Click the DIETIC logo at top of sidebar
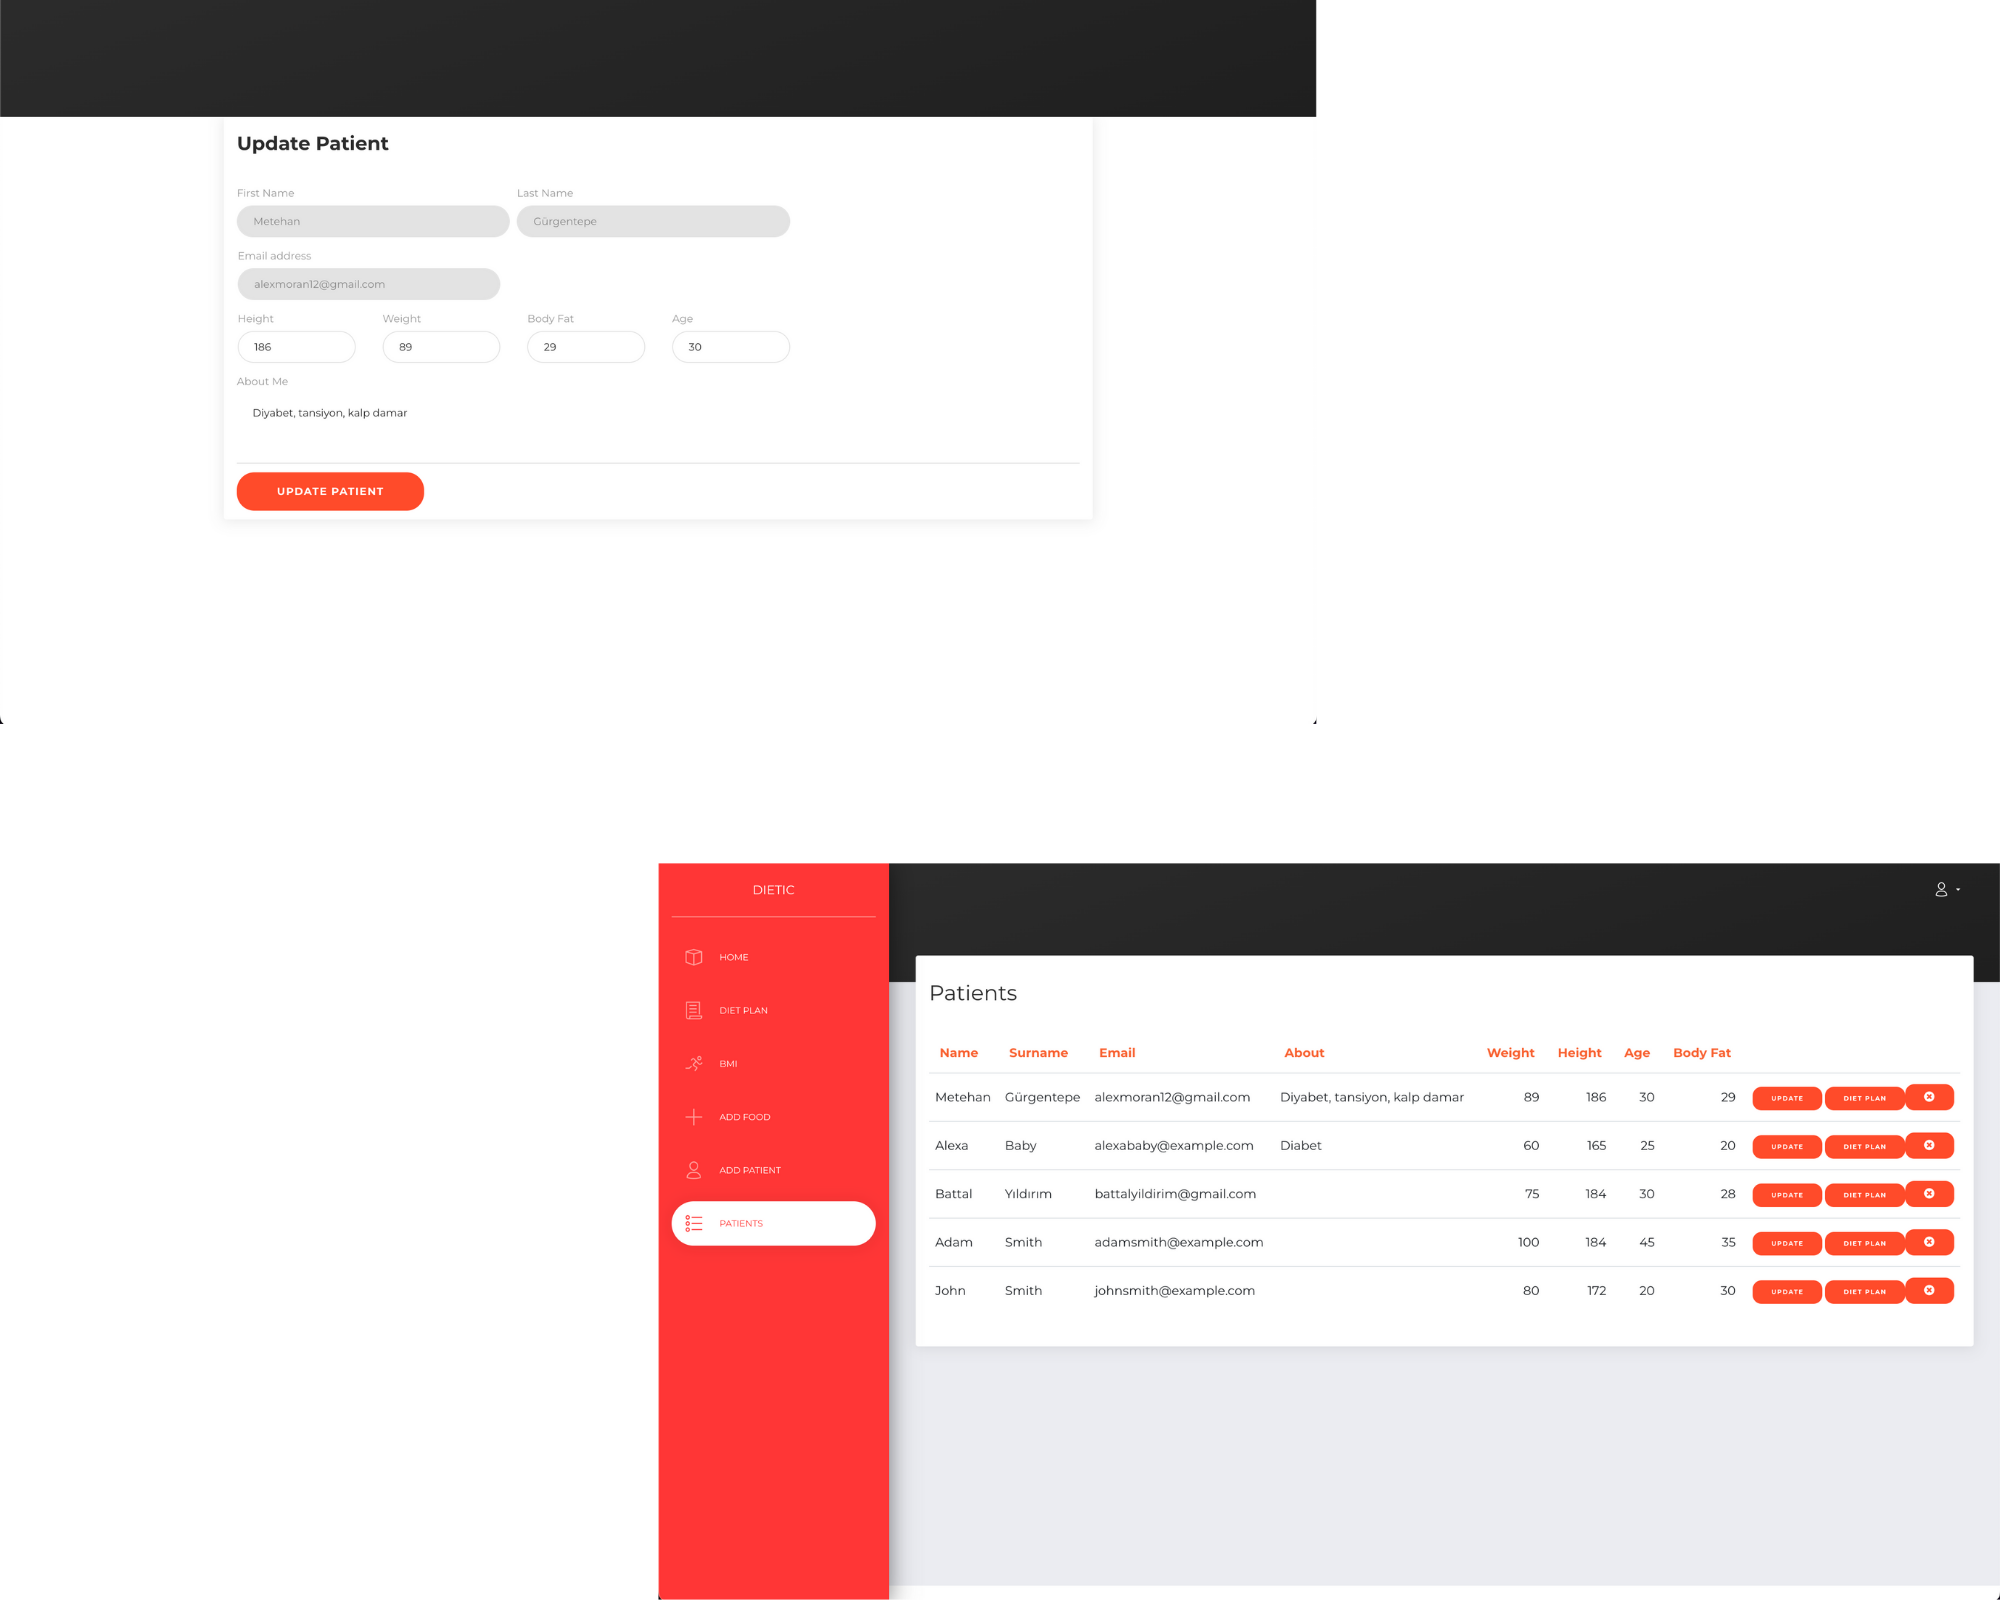Viewport: 2000px width, 1600px height. coord(772,888)
